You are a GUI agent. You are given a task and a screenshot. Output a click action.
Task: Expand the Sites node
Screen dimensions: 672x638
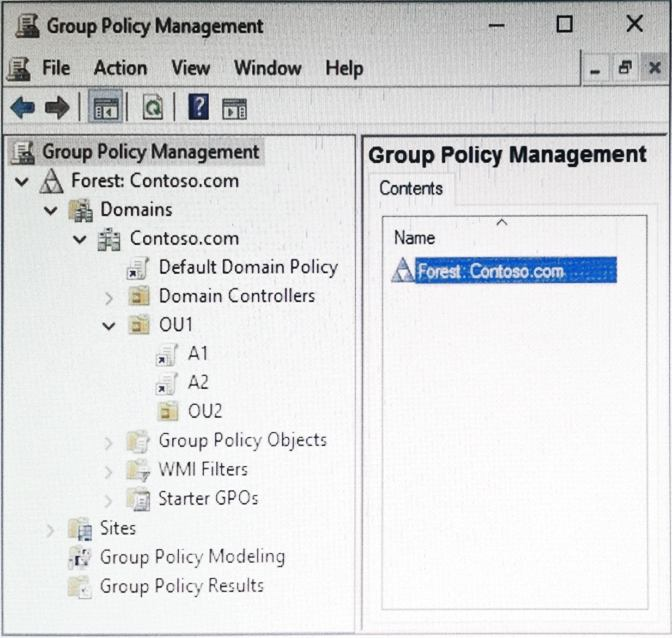click(50, 528)
